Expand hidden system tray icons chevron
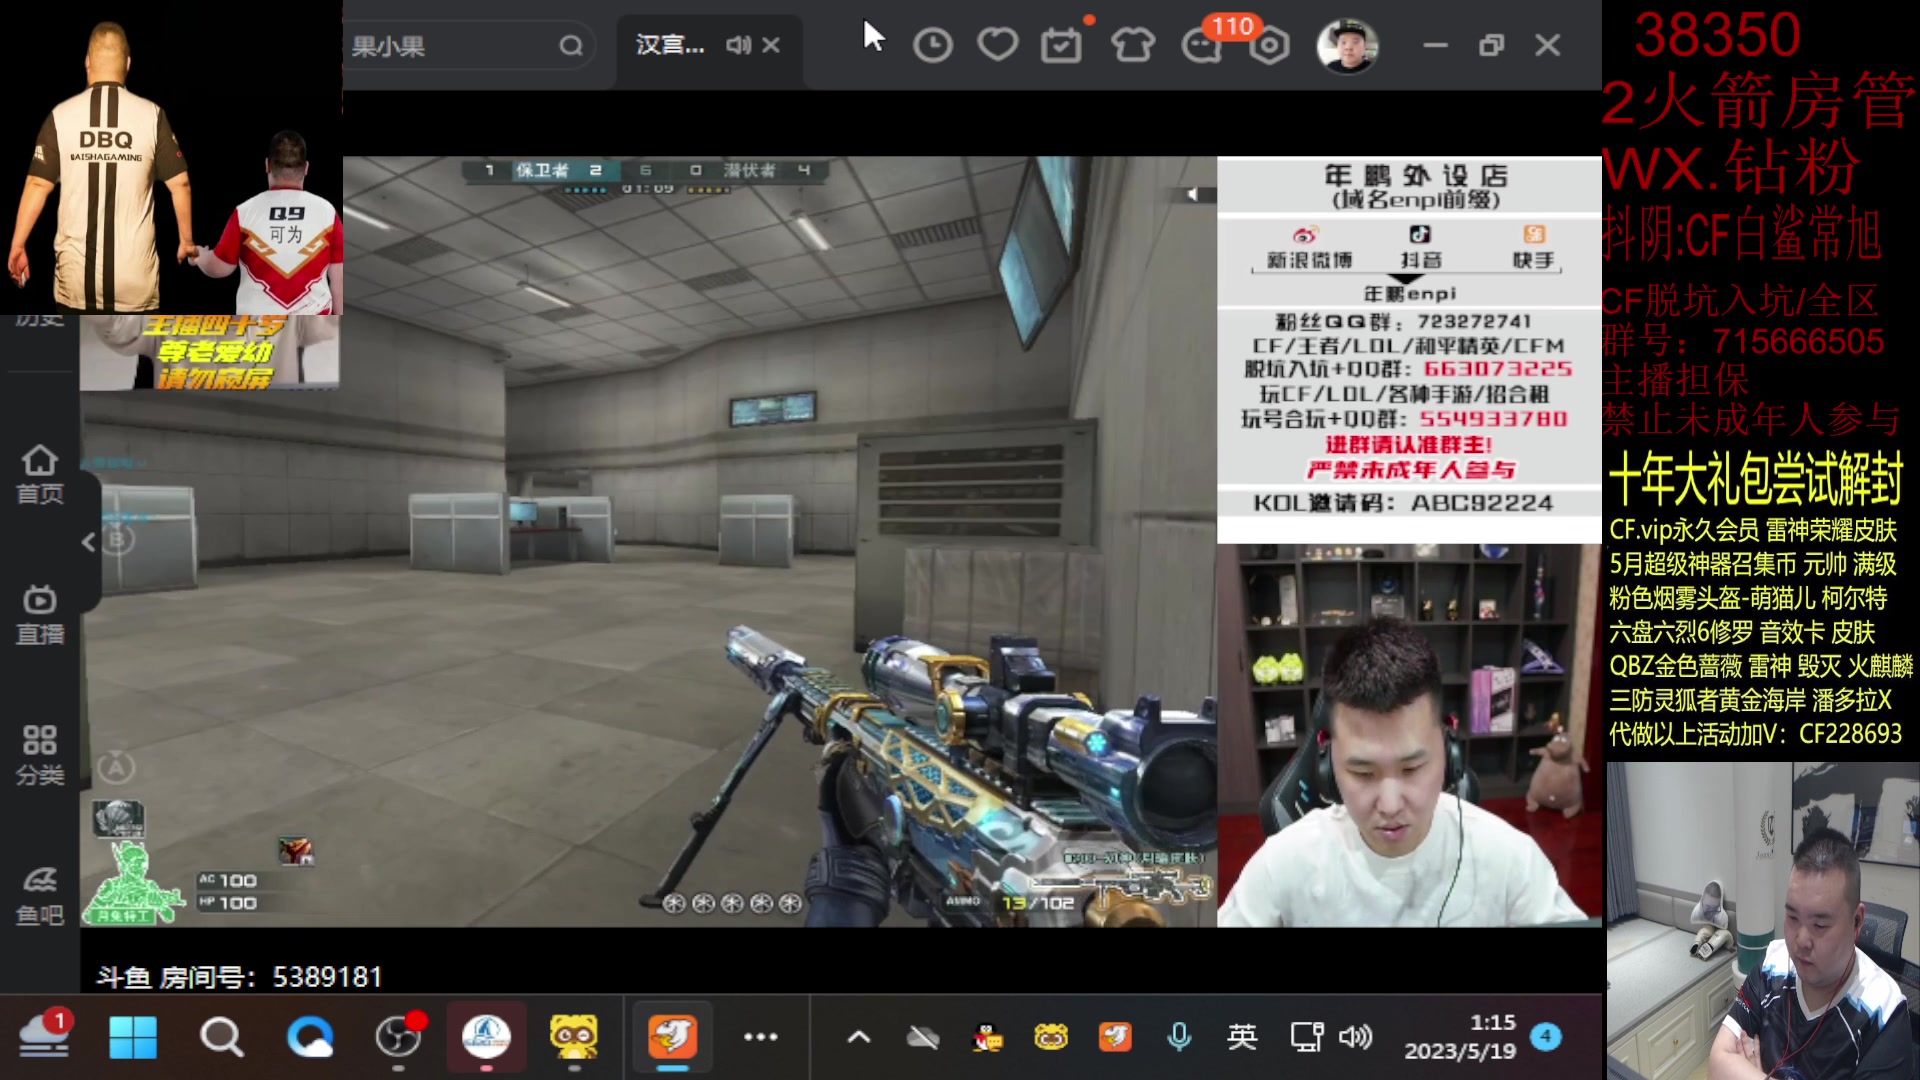The height and width of the screenshot is (1080, 1920). tap(859, 1037)
